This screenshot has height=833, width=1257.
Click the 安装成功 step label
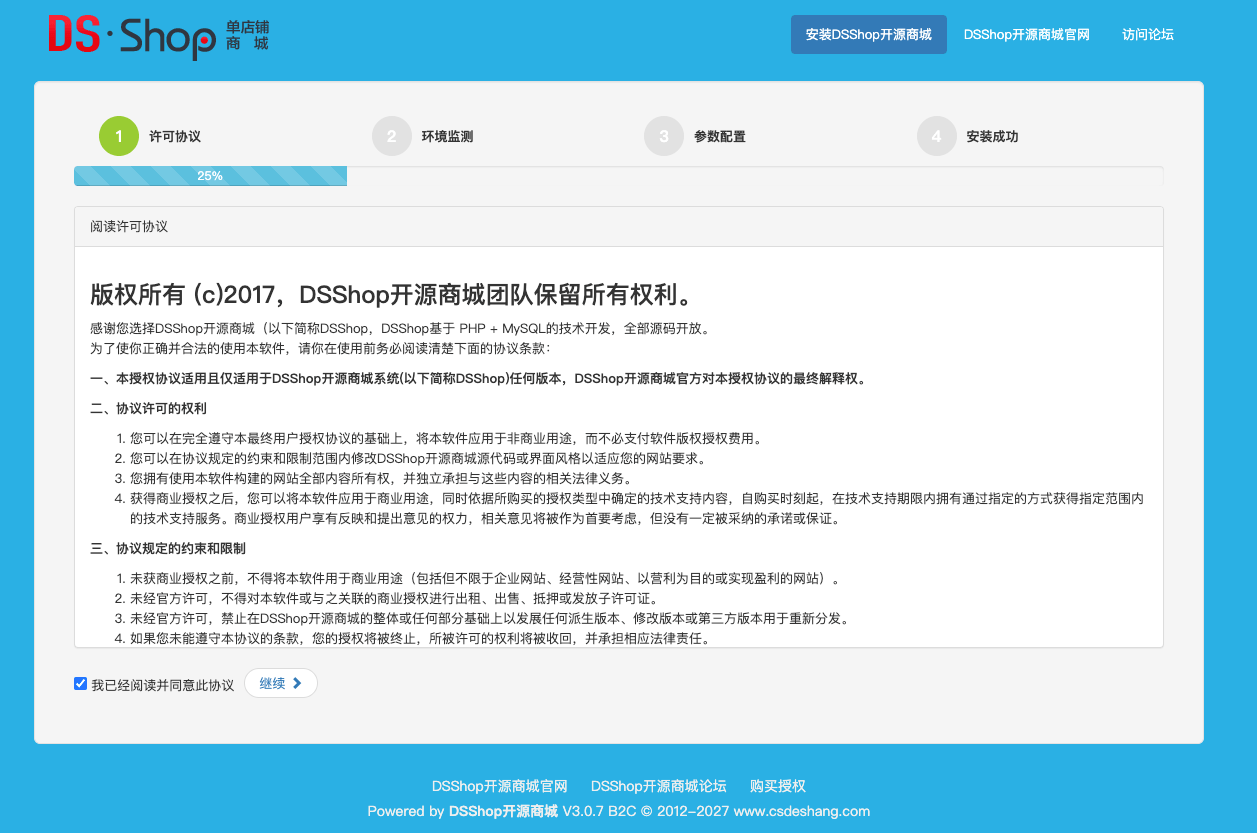[992, 137]
